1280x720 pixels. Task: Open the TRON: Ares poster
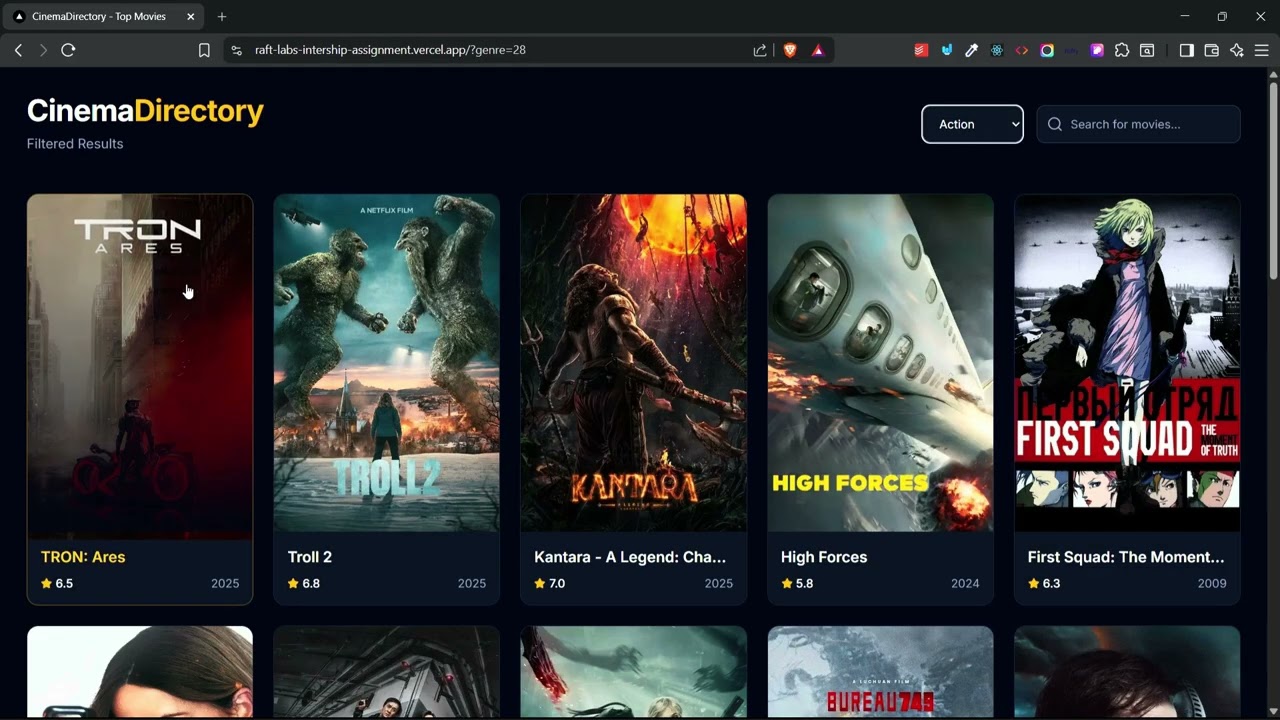click(x=140, y=363)
